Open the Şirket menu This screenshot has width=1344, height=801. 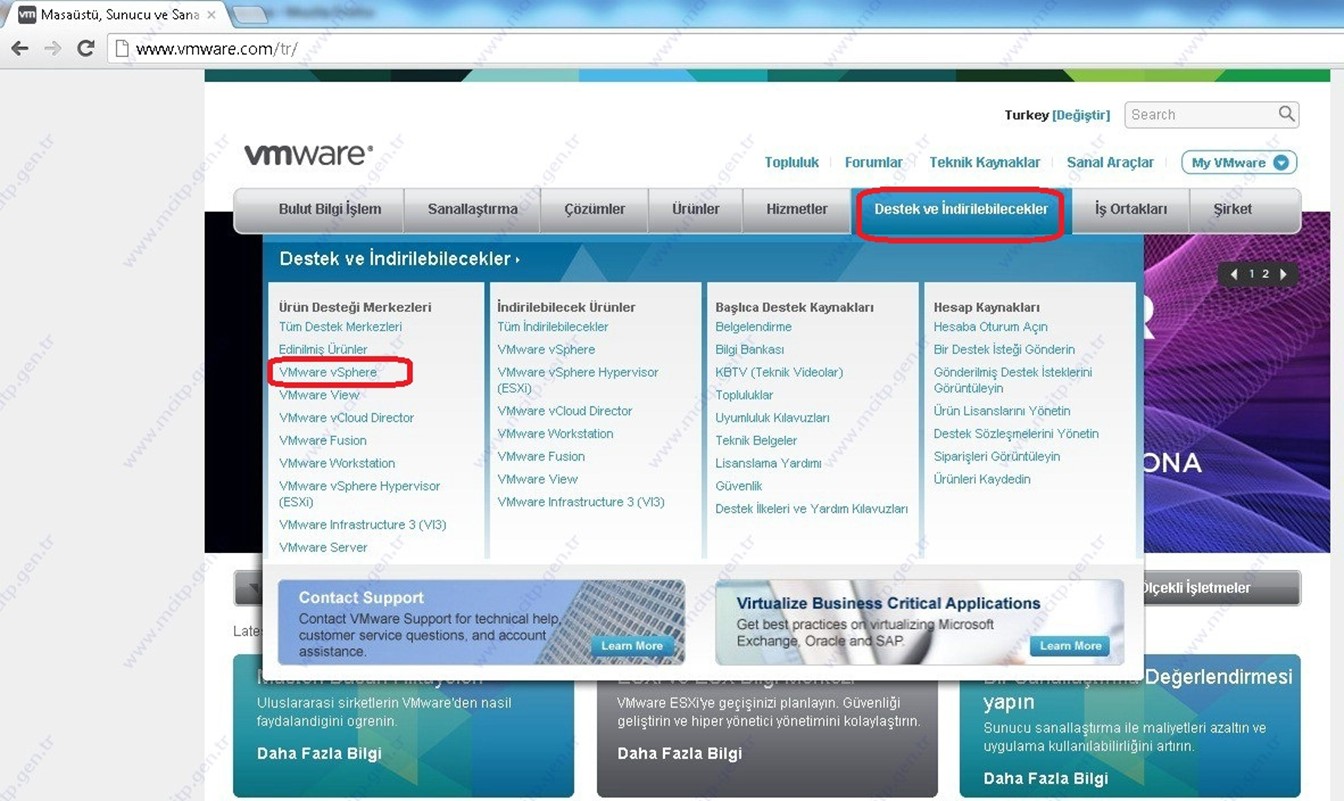click(x=1233, y=209)
